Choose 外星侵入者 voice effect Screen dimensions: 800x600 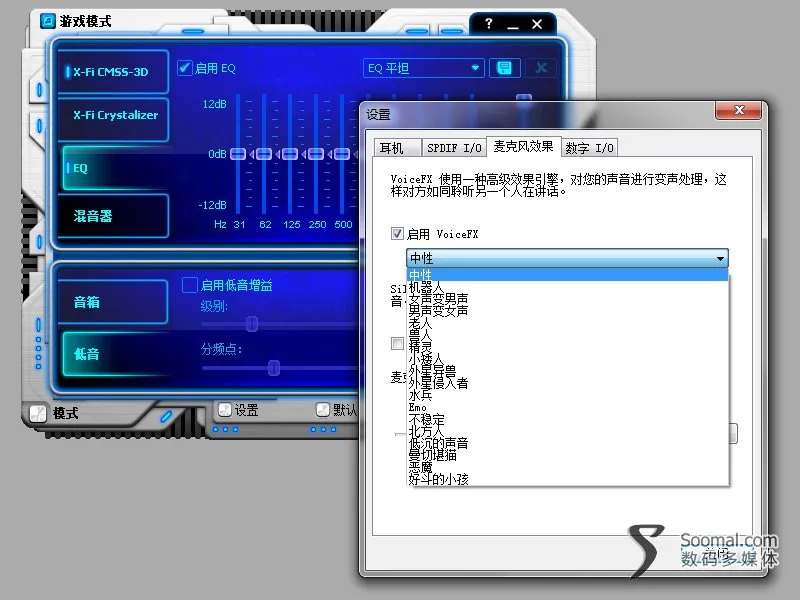pyautogui.click(x=567, y=383)
